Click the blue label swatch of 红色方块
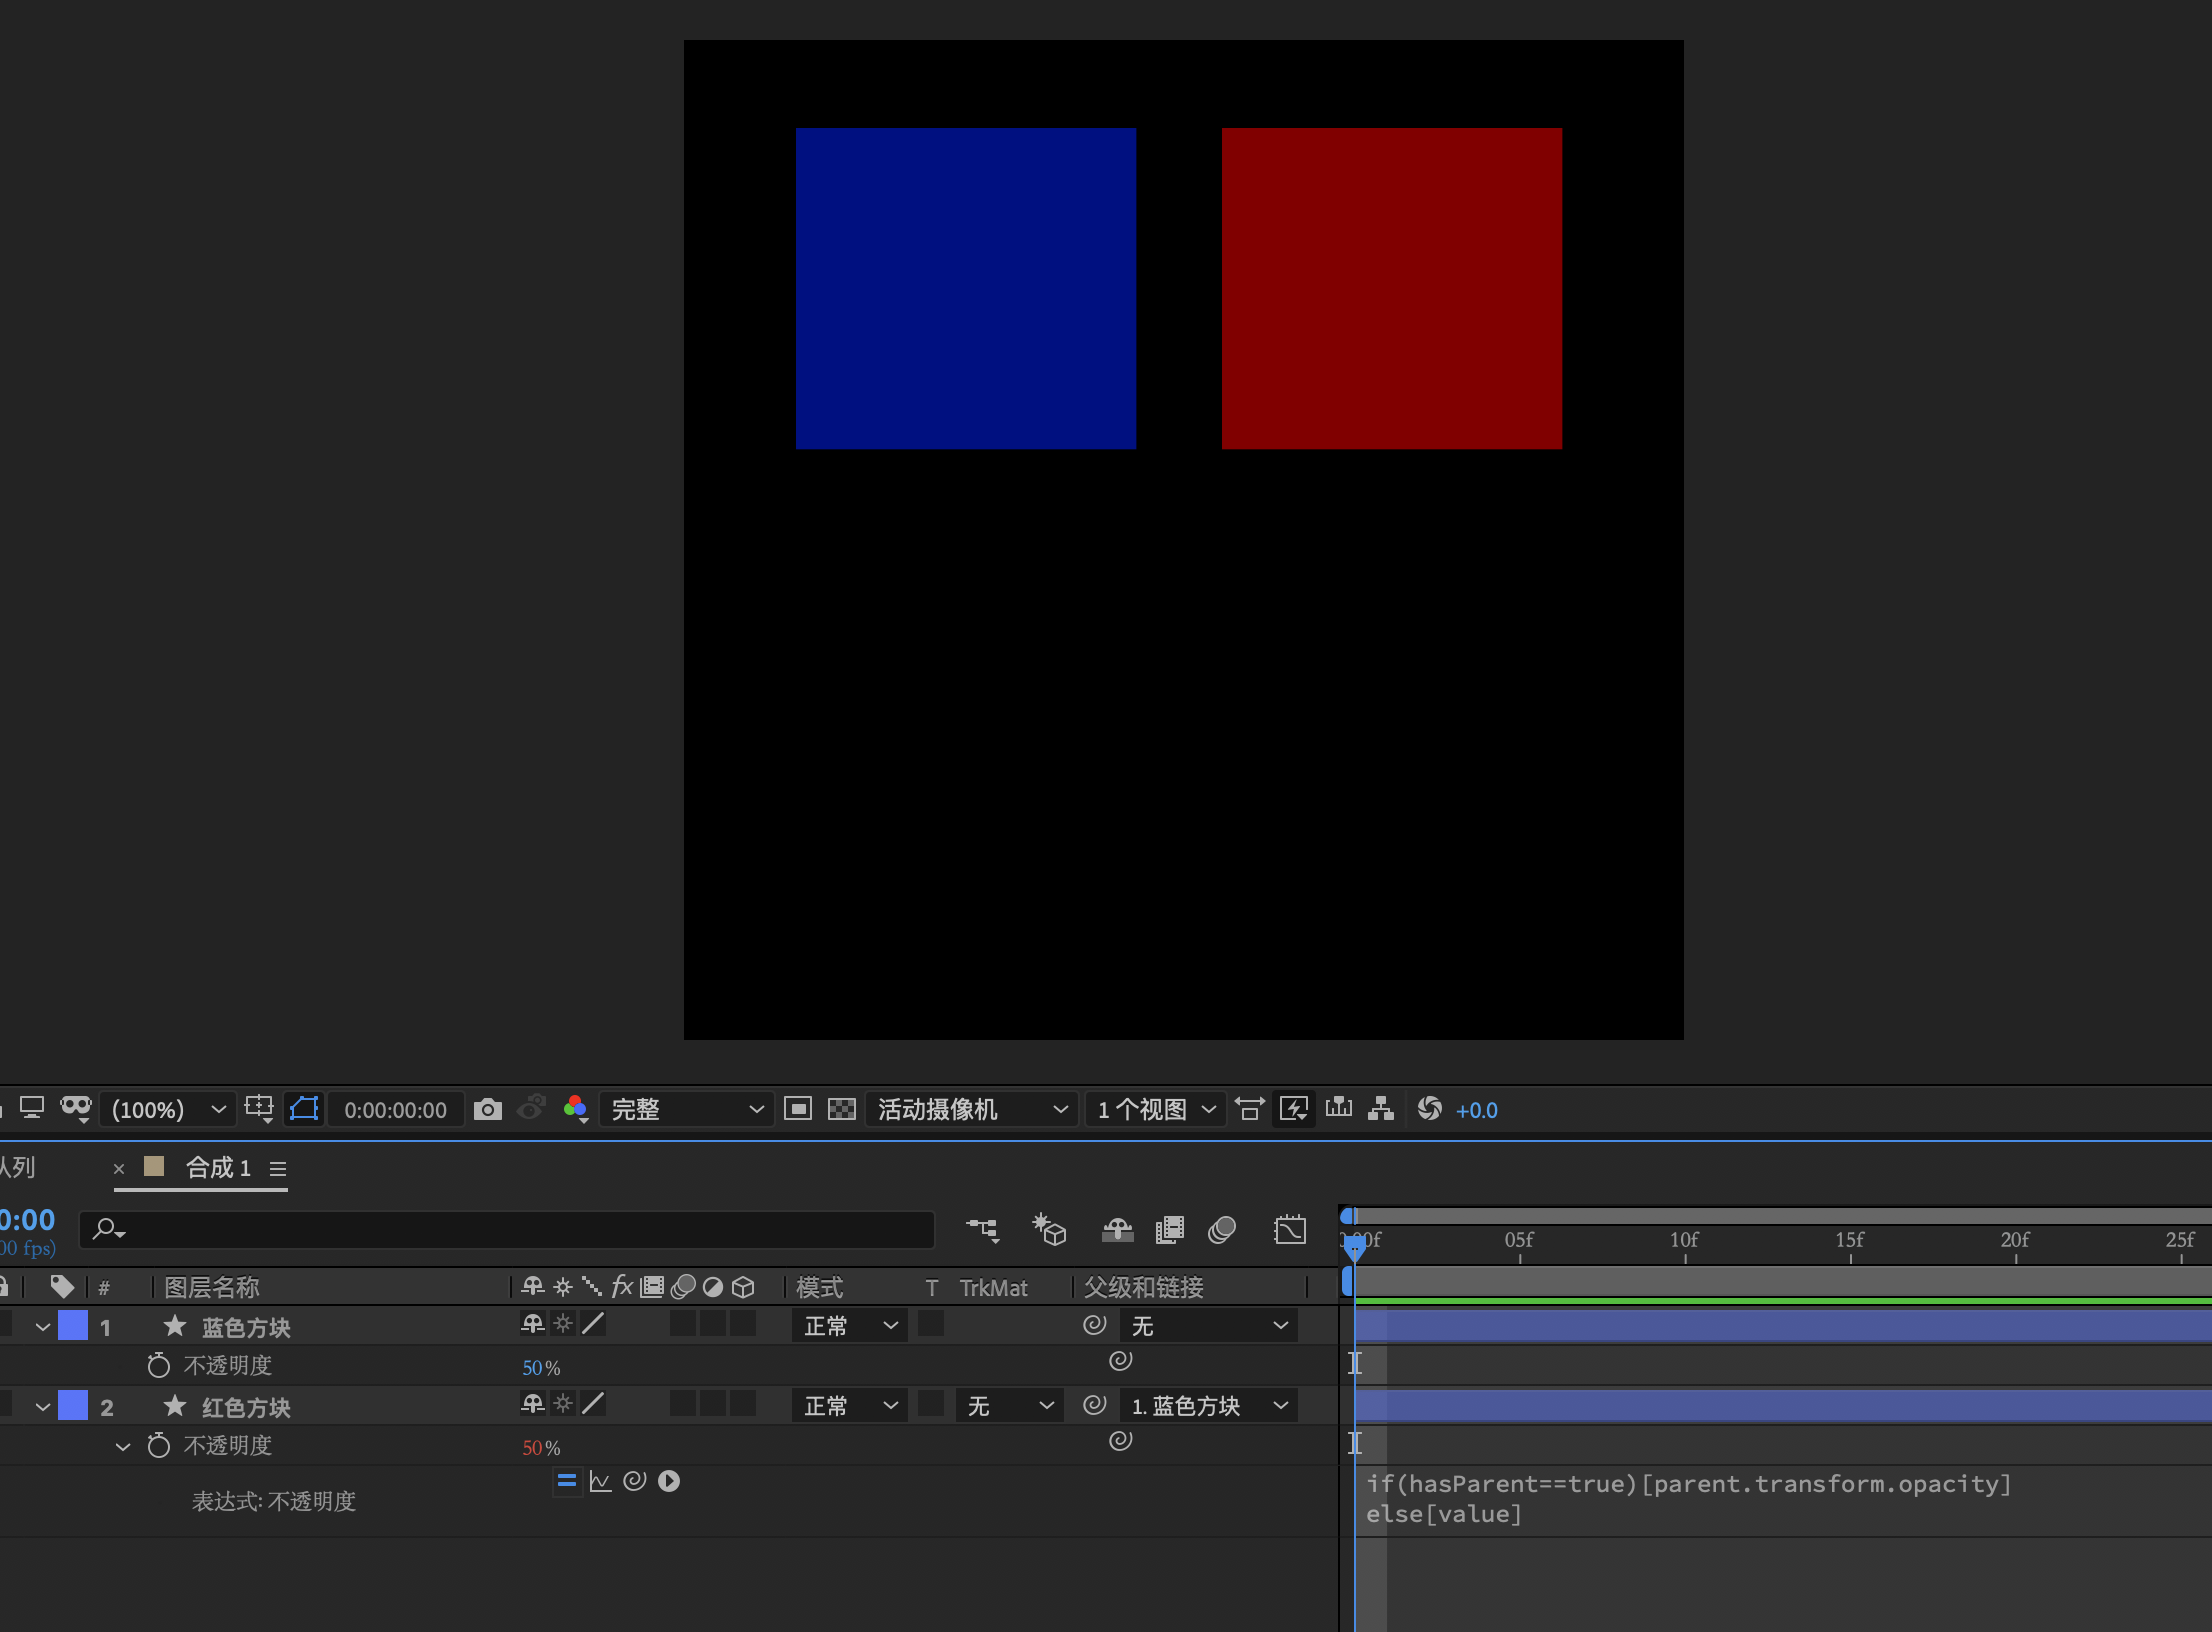This screenshot has width=2212, height=1632. (x=73, y=1406)
